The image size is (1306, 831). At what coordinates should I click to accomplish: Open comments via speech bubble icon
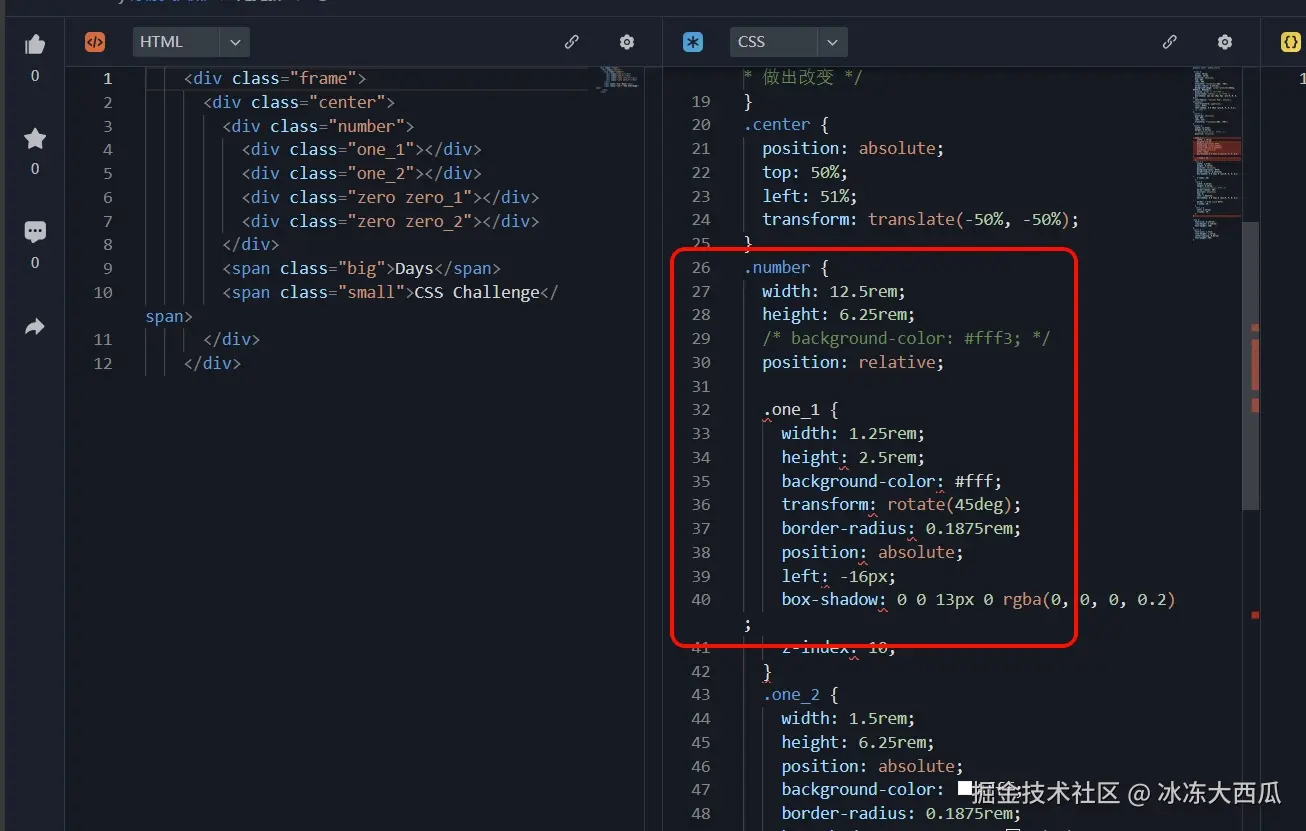coord(35,232)
